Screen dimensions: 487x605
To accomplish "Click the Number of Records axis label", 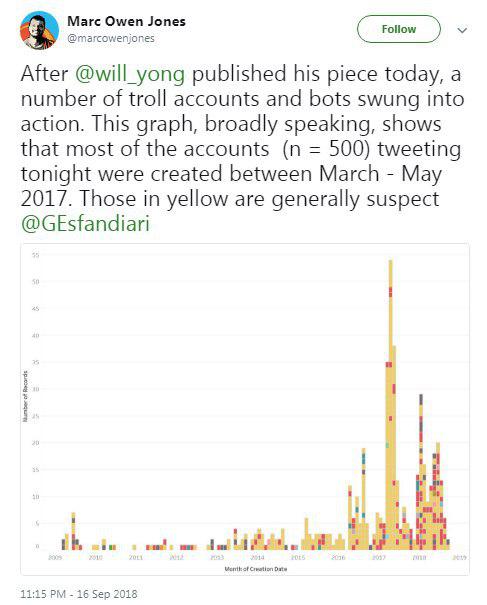I will (25, 396).
